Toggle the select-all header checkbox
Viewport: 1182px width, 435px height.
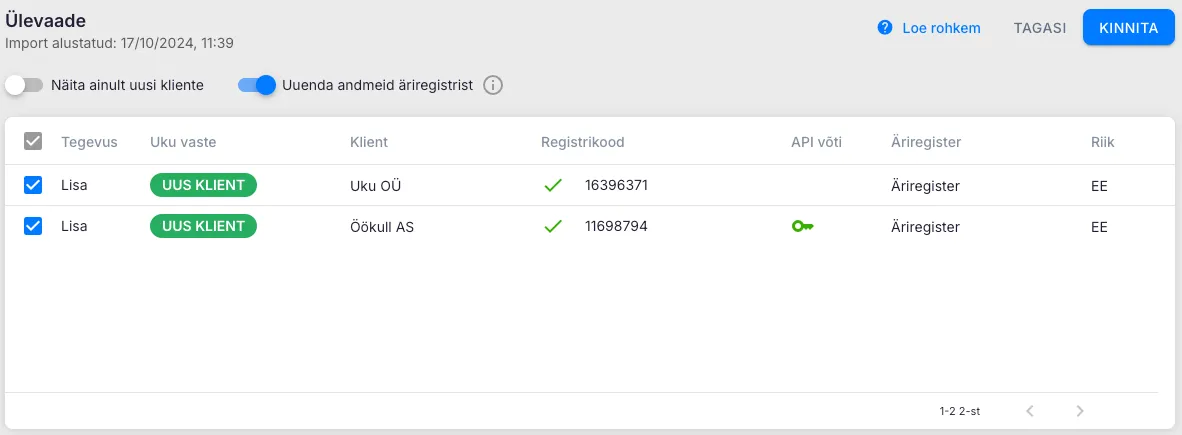[33, 142]
